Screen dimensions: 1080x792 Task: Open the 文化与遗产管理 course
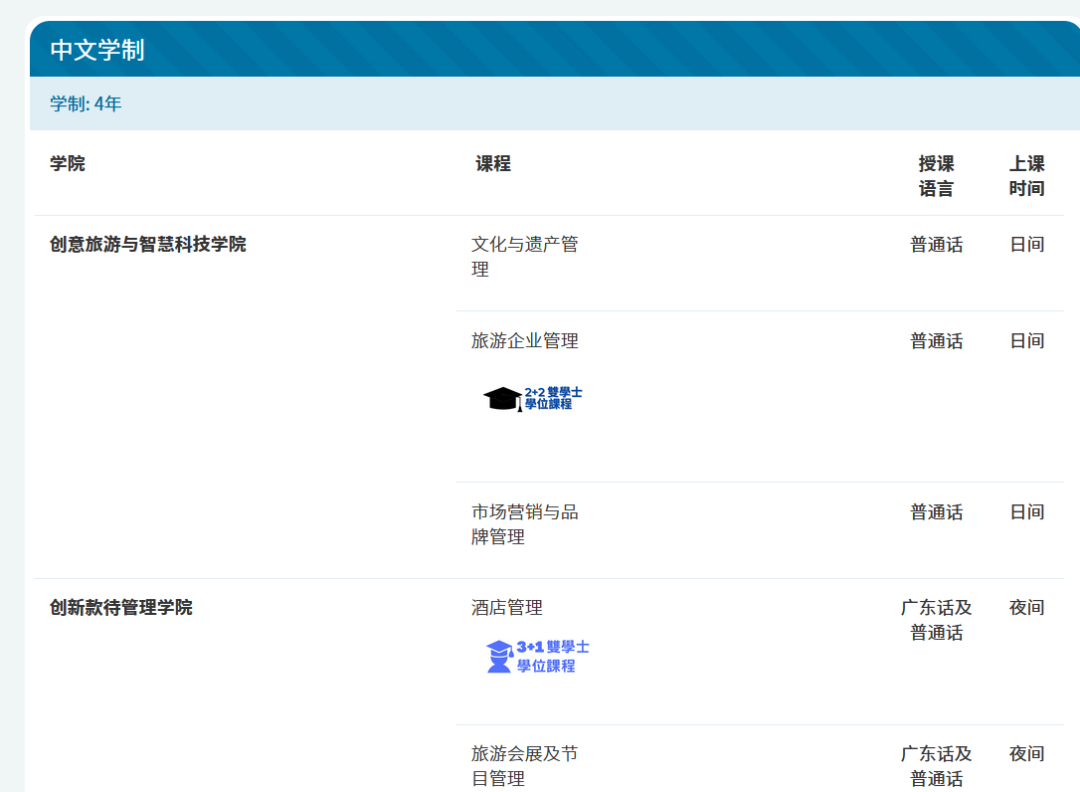click(x=524, y=257)
